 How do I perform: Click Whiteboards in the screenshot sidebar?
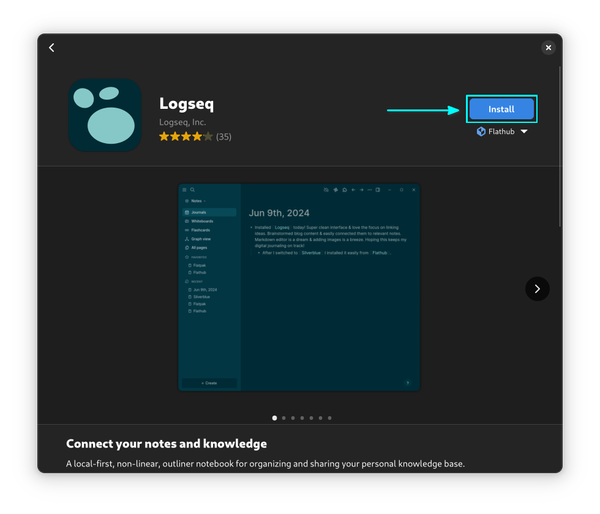pyautogui.click(x=204, y=221)
